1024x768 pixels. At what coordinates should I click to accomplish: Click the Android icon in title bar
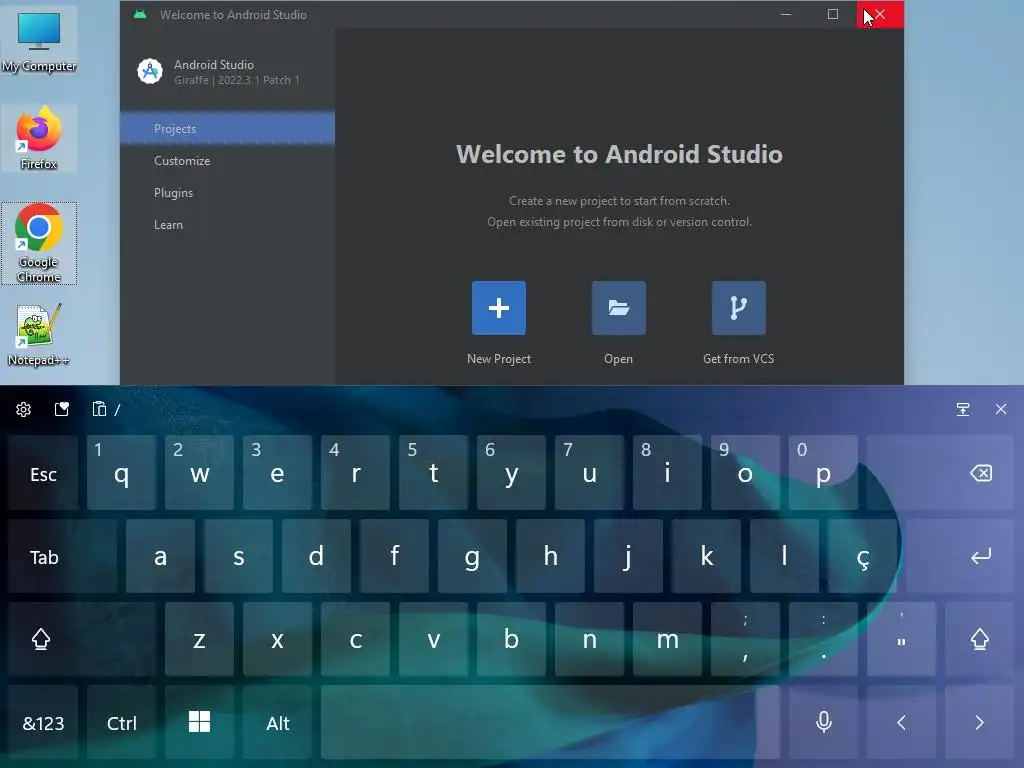[x=140, y=14]
